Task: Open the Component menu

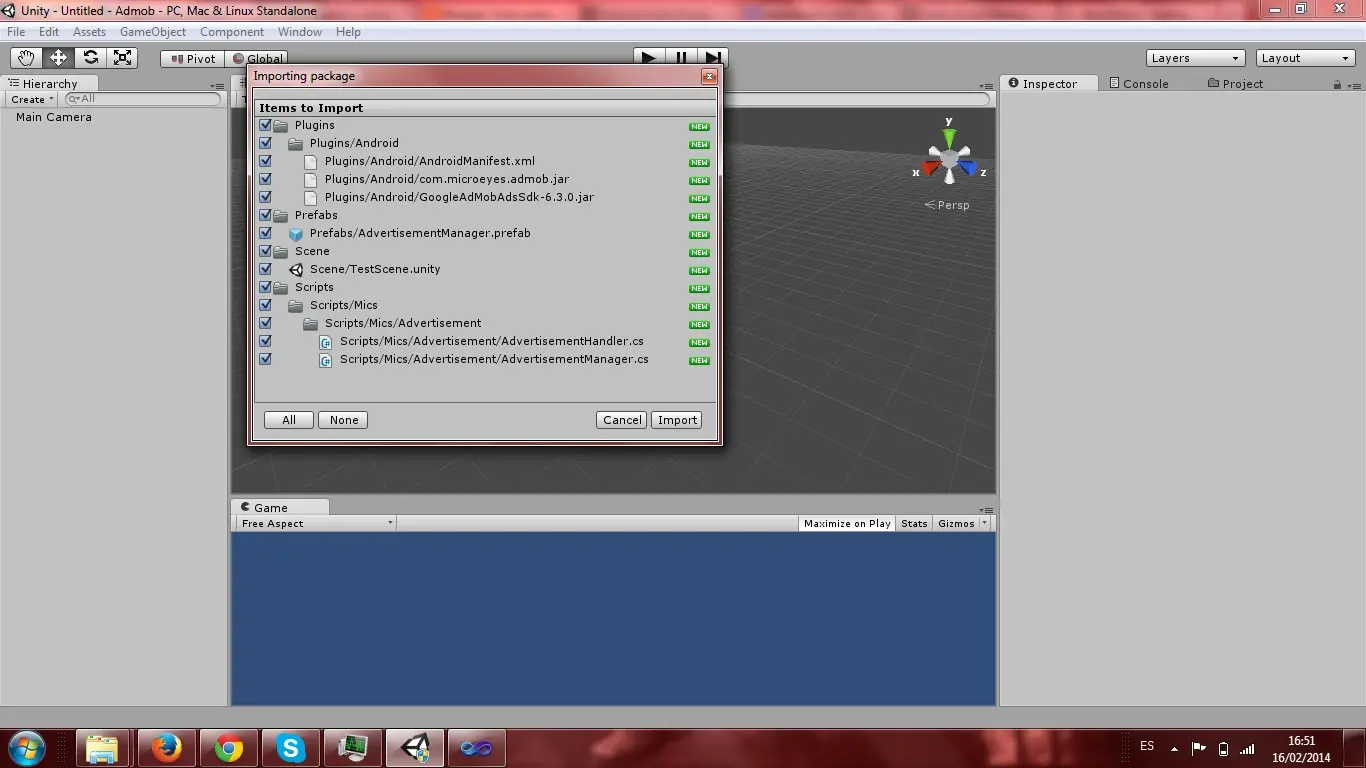Action: point(232,32)
